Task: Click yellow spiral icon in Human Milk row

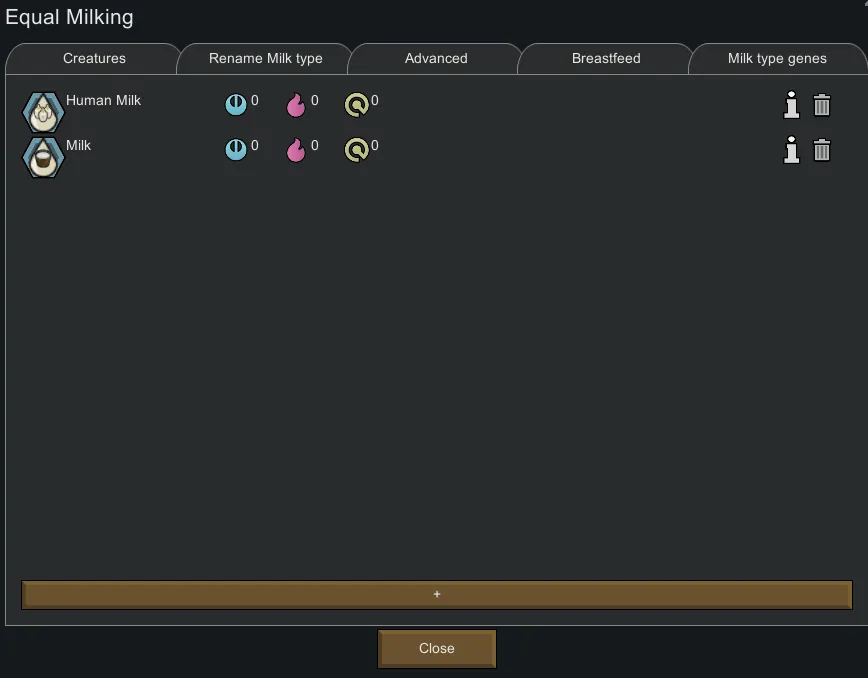Action: [356, 105]
